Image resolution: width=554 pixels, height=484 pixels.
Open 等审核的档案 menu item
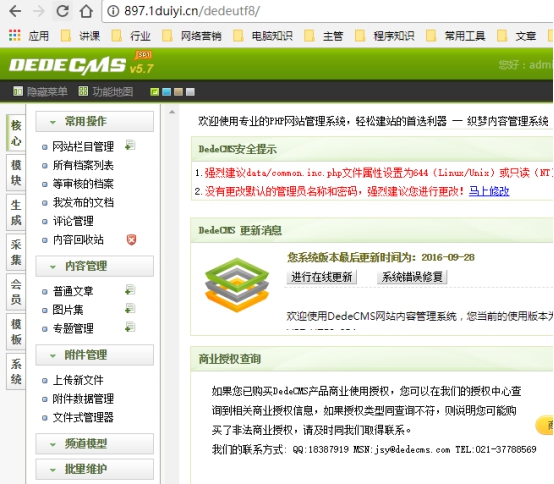tap(83, 184)
